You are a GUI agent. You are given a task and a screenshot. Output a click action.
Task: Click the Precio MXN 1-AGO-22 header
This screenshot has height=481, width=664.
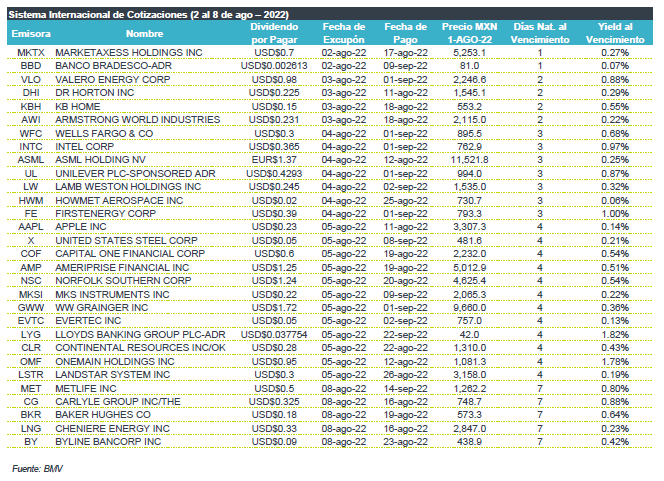(470, 33)
